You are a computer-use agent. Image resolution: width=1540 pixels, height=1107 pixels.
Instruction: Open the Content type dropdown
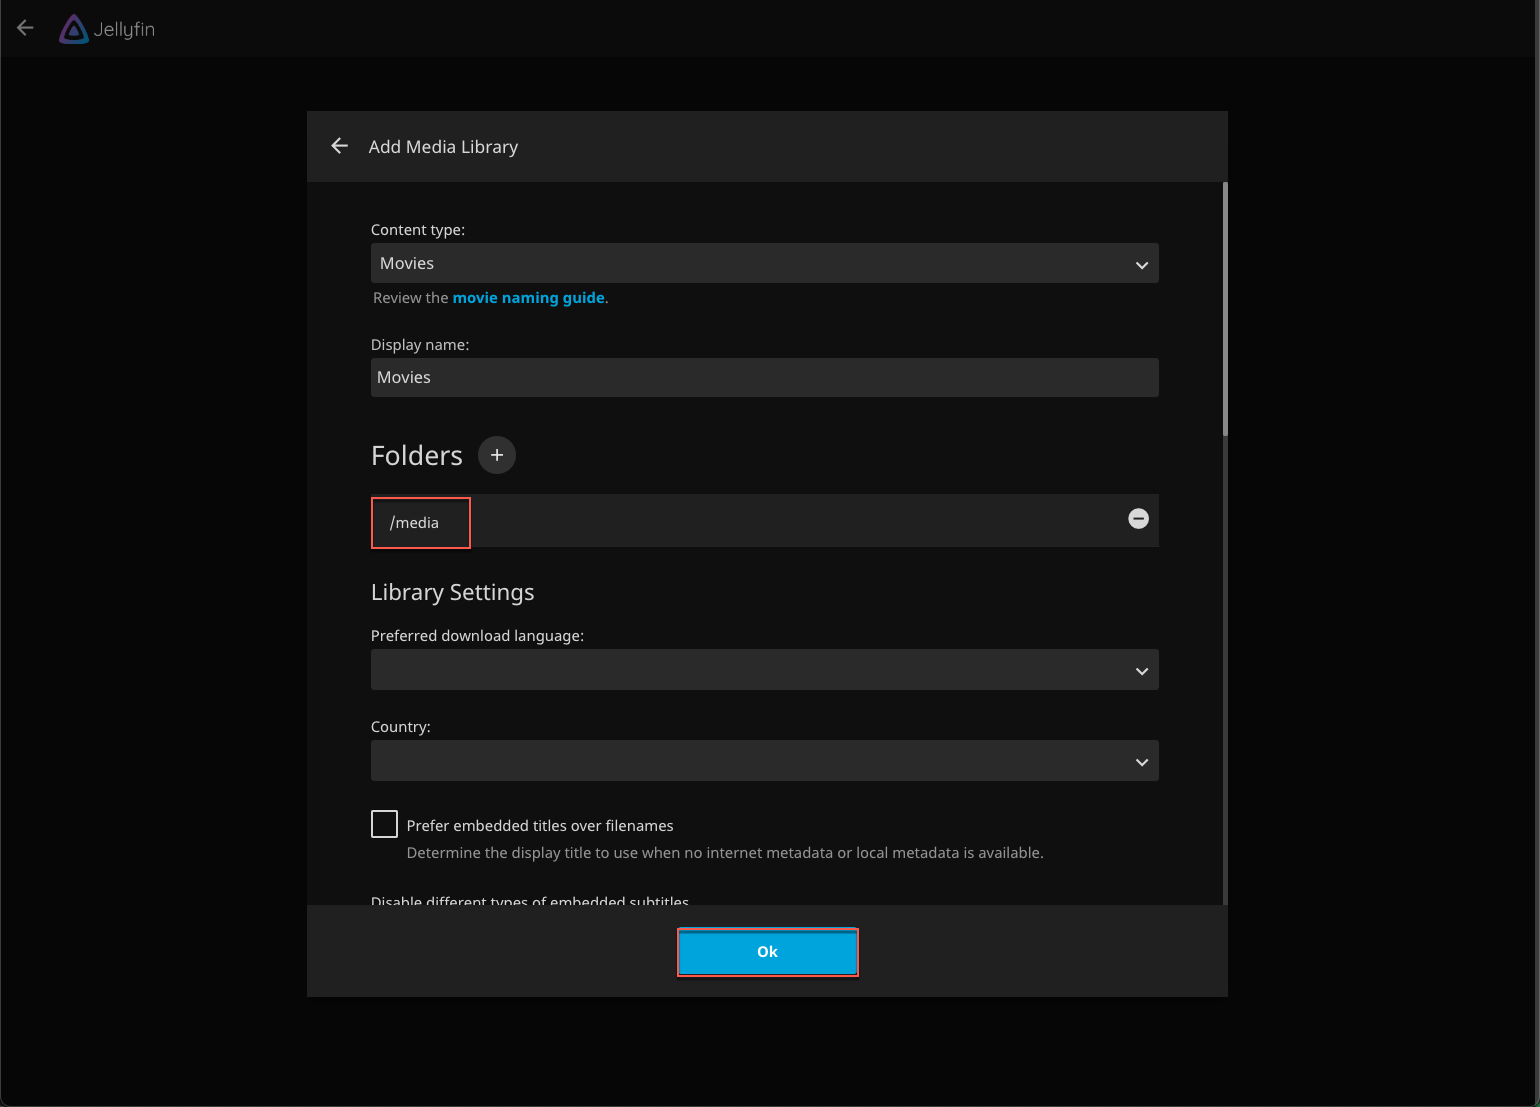click(x=765, y=263)
